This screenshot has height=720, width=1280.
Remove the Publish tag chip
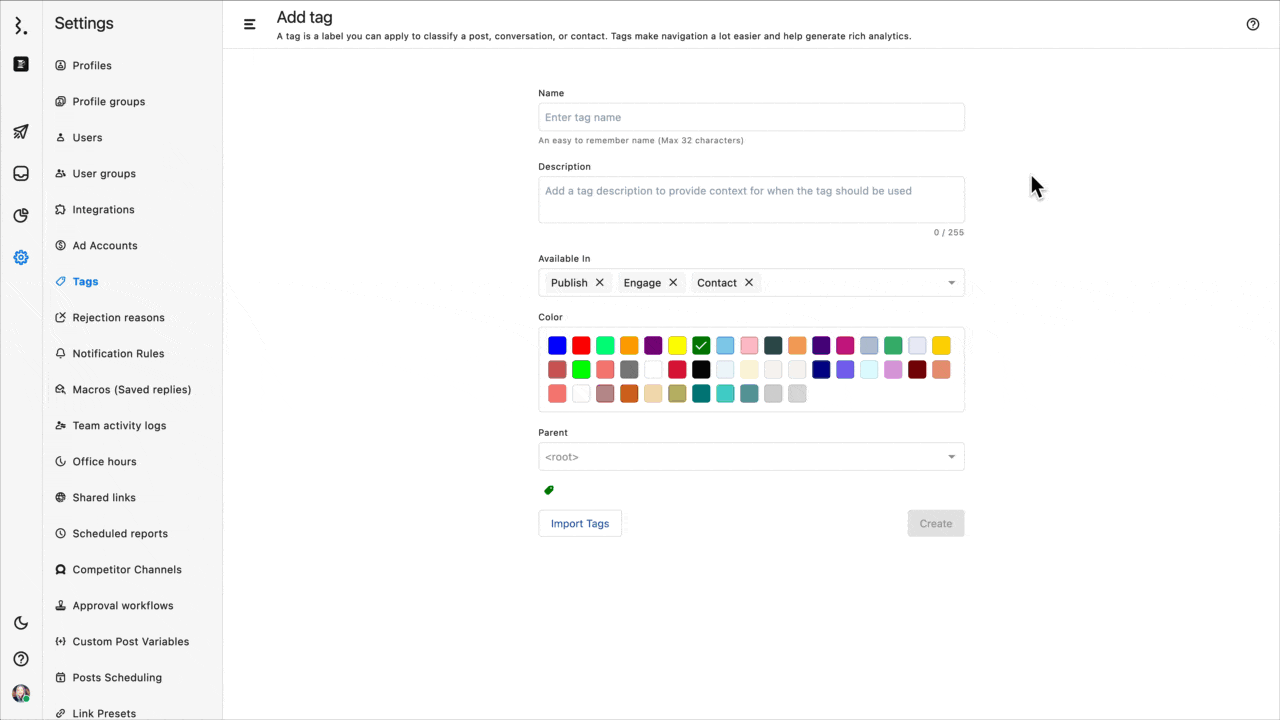[599, 282]
